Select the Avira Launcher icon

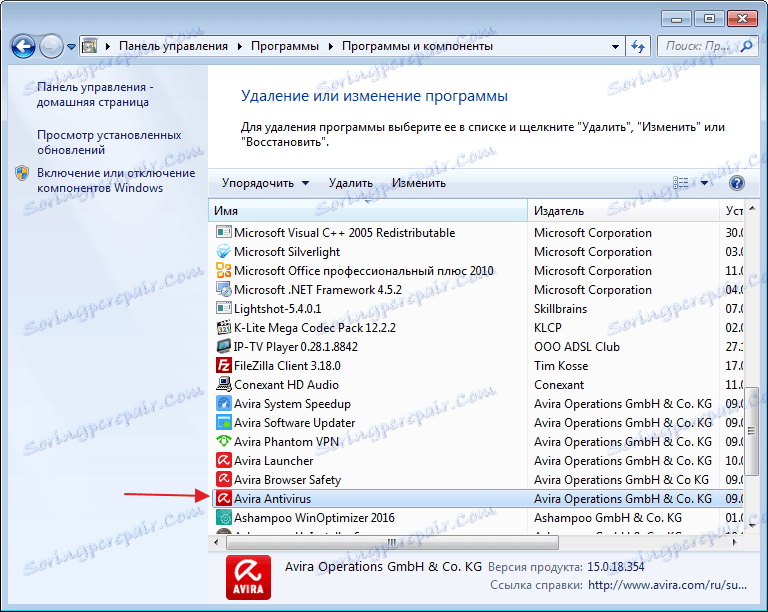pyautogui.click(x=223, y=460)
